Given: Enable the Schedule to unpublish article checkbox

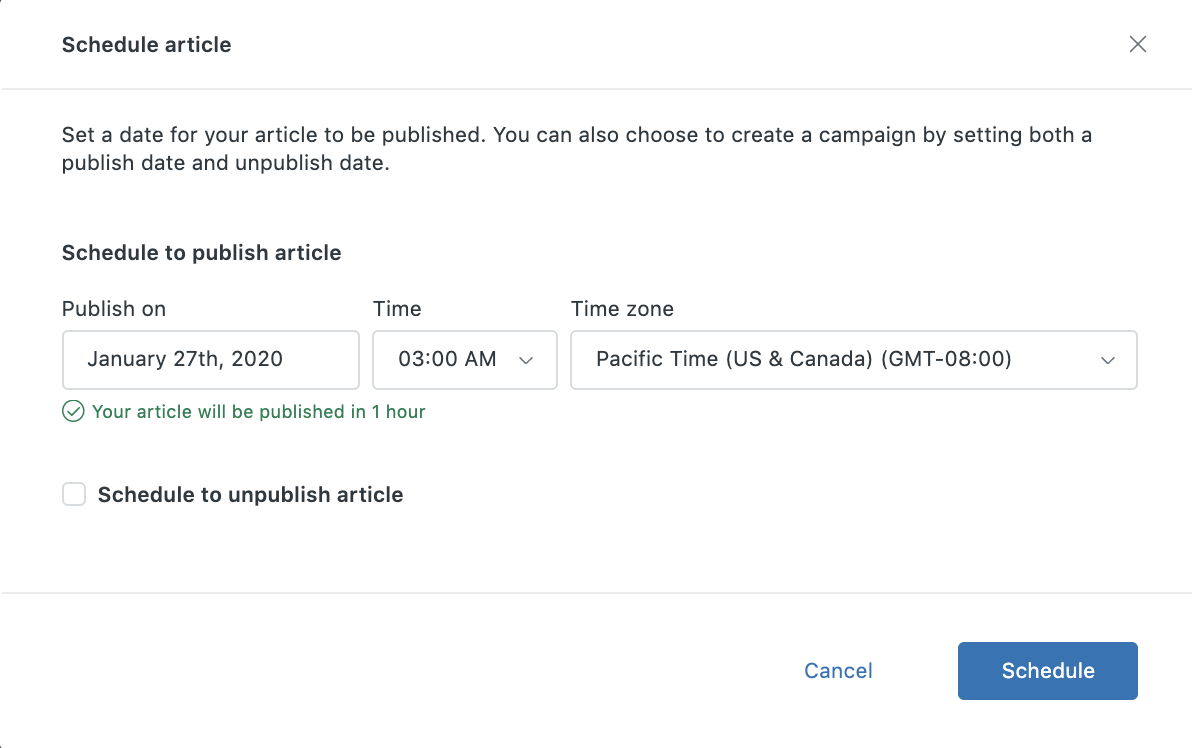Looking at the screenshot, I should [x=74, y=494].
